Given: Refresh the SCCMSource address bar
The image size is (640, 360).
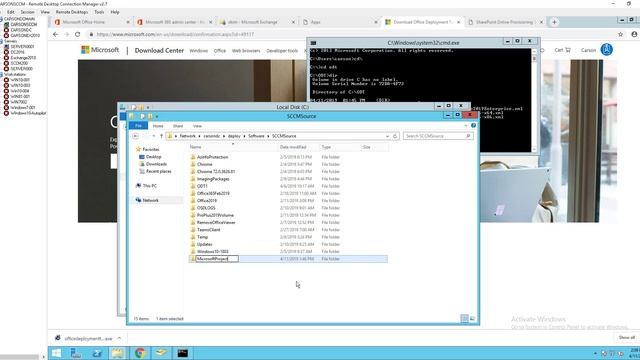Looking at the screenshot, I should click(x=395, y=136).
